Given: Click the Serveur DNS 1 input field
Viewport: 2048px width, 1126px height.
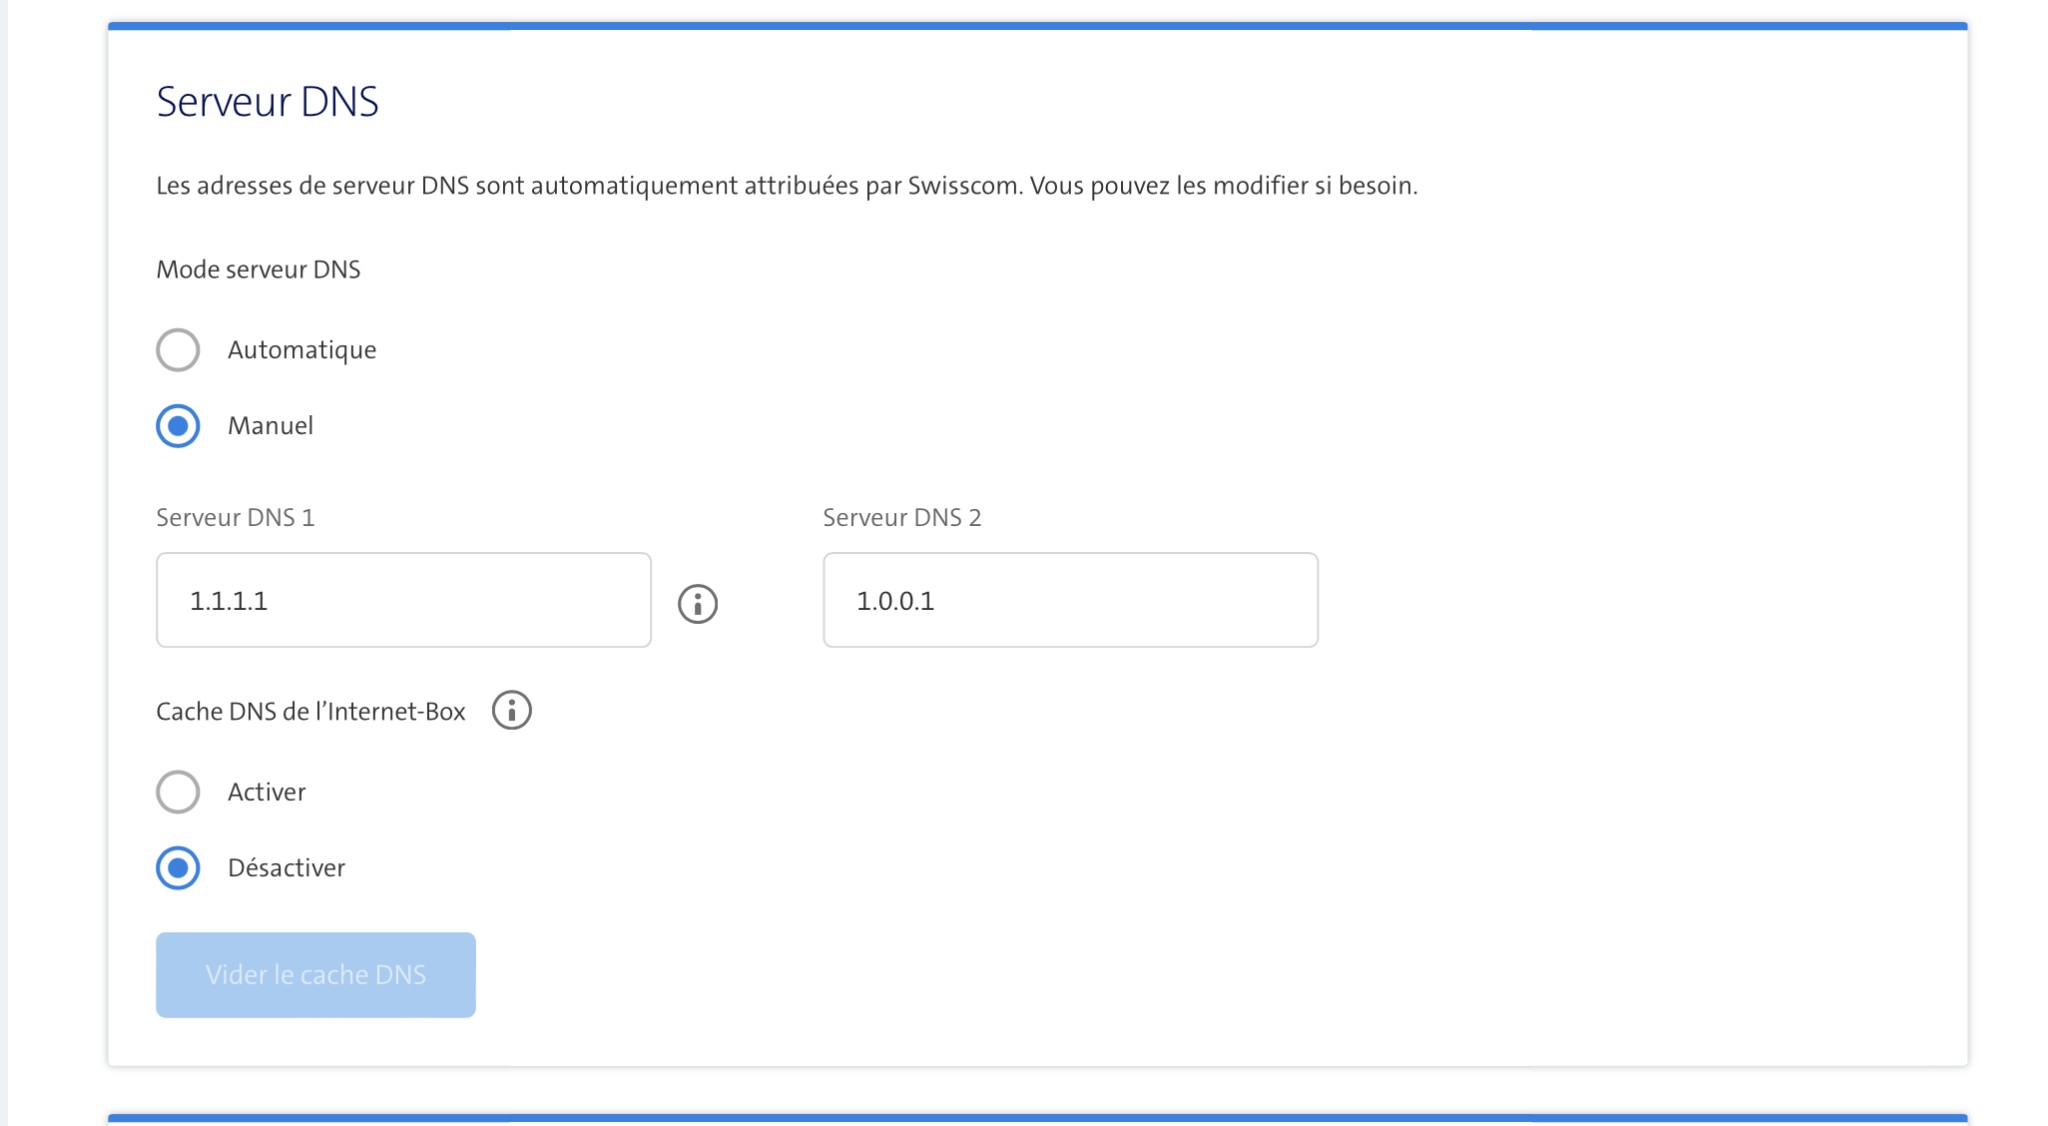Looking at the screenshot, I should [x=403, y=600].
